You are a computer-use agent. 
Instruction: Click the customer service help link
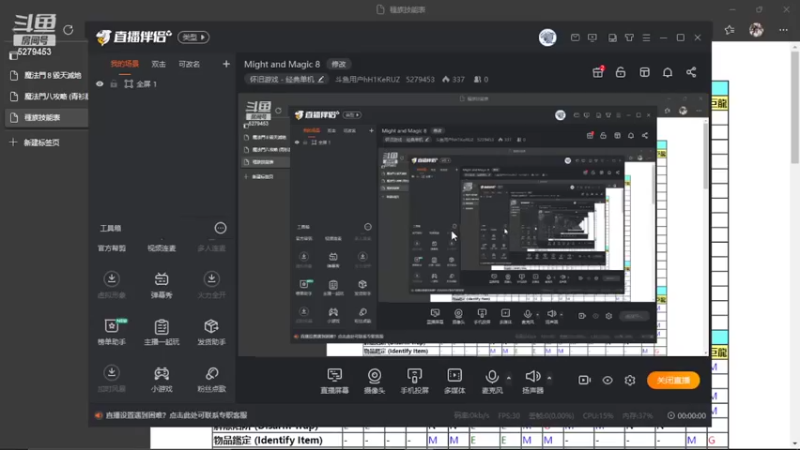pyautogui.click(x=176, y=415)
